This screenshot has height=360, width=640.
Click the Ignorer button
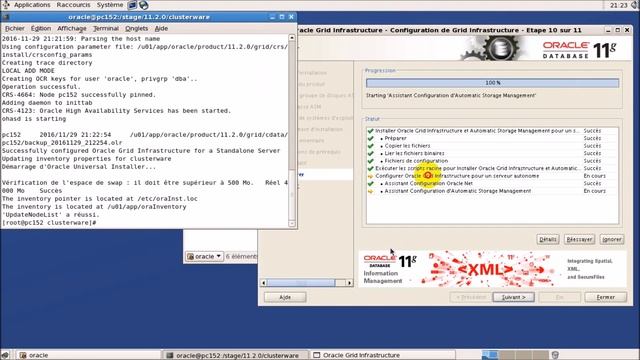[612, 240]
